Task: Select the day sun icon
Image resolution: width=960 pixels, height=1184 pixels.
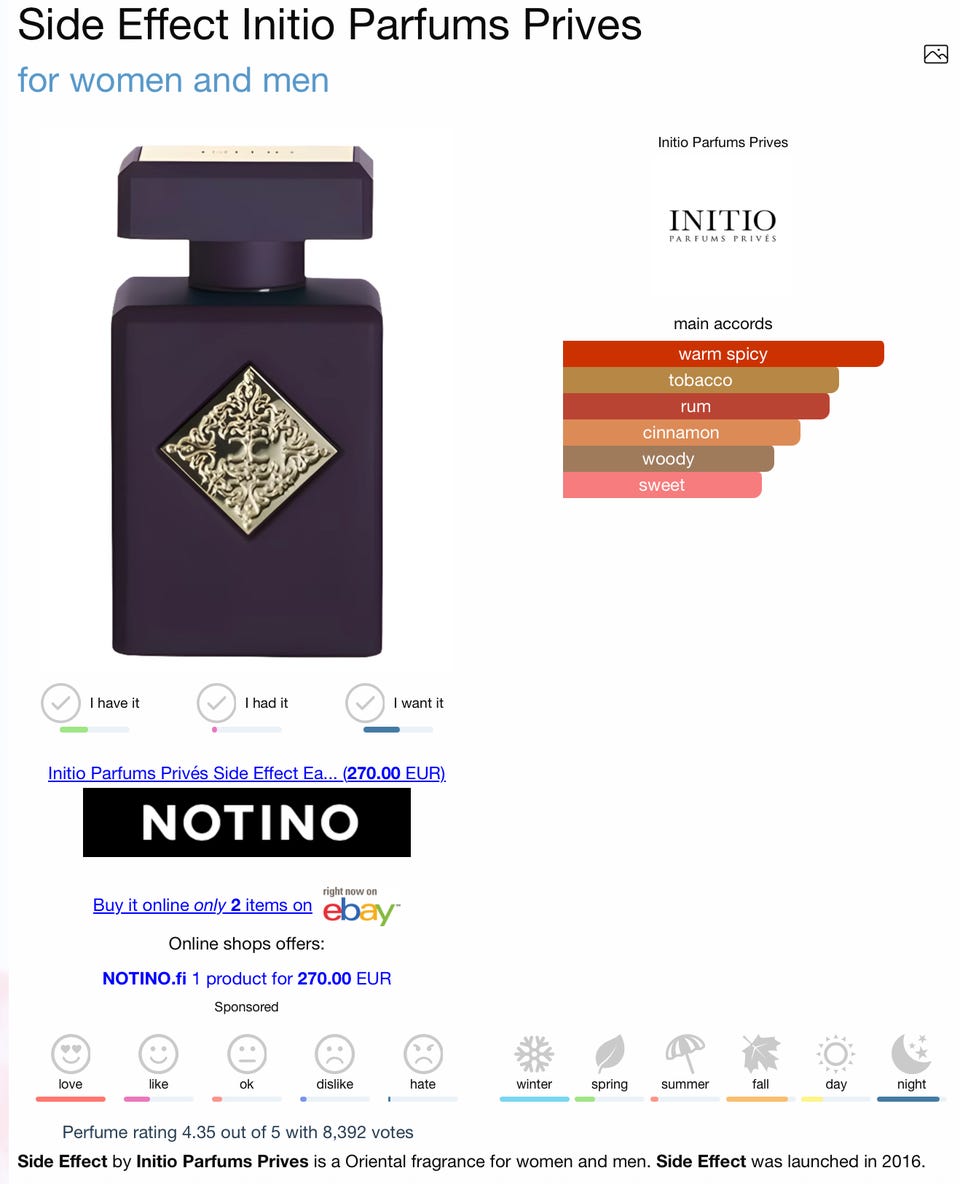Action: [x=836, y=1053]
